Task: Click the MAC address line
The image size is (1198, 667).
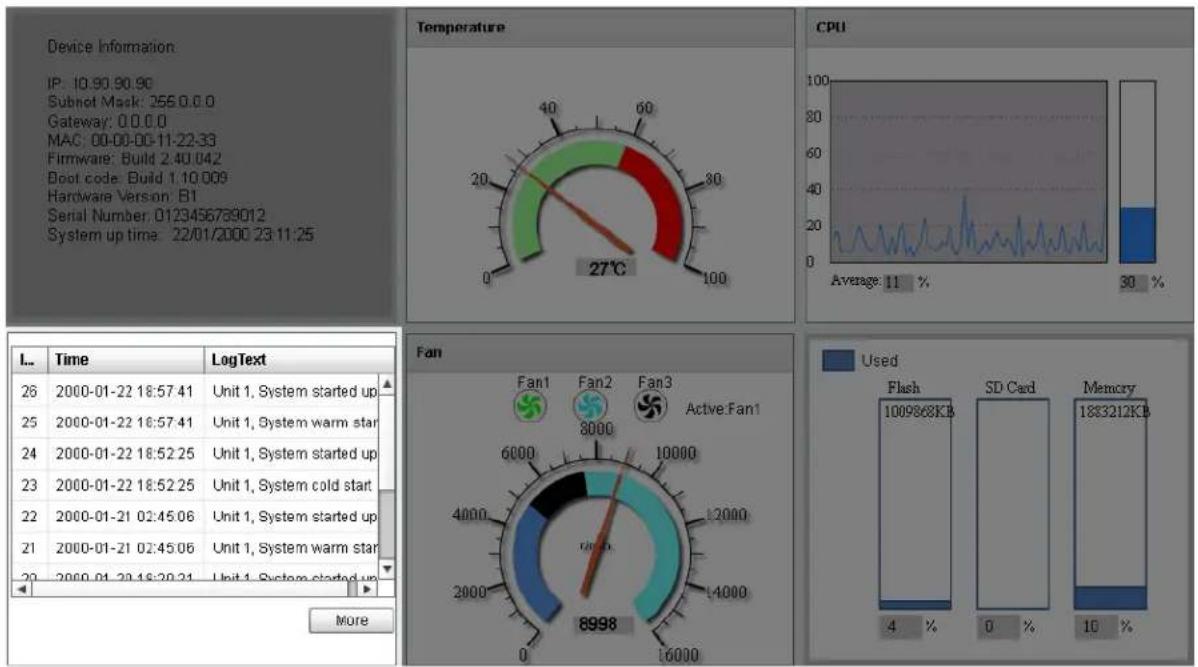Action: click(131, 140)
